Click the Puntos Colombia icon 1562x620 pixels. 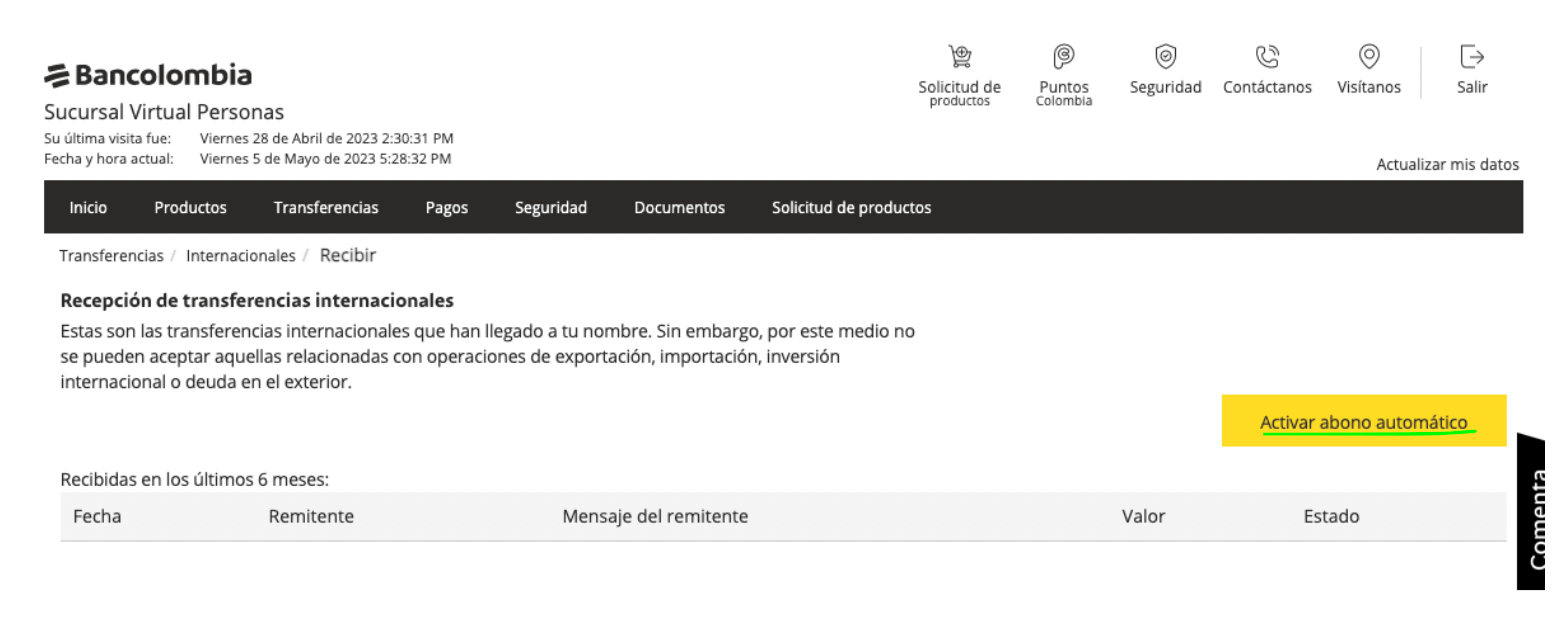pyautogui.click(x=1063, y=70)
